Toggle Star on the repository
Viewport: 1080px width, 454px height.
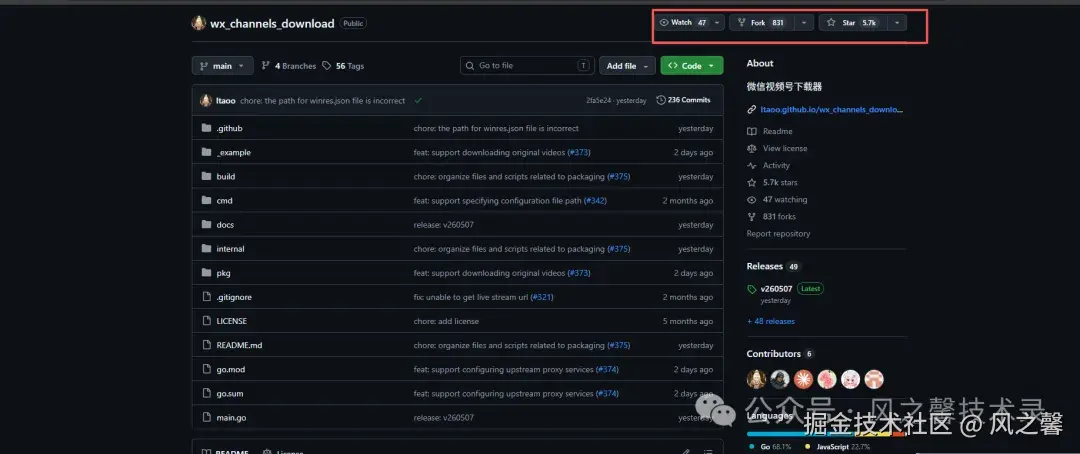pos(852,23)
